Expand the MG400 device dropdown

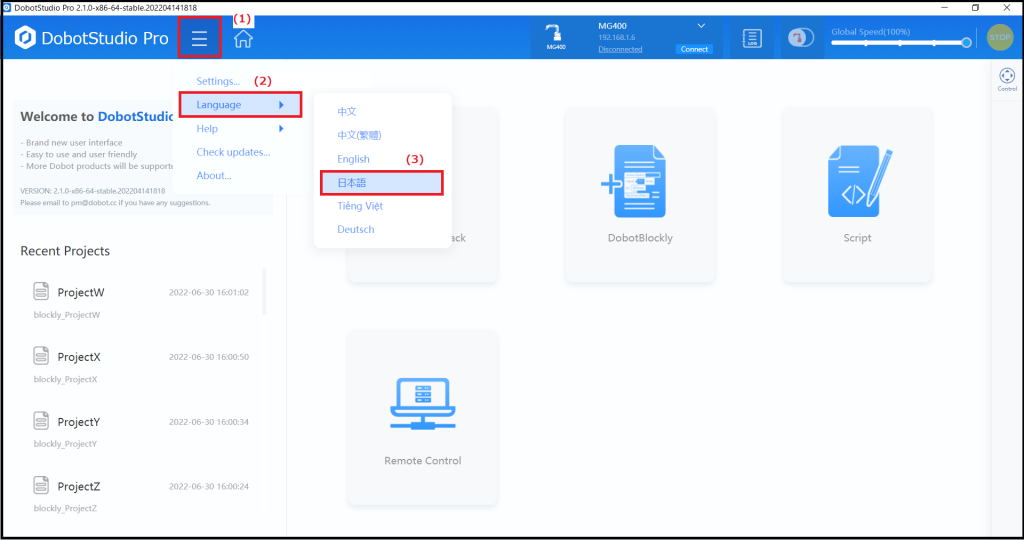(x=701, y=26)
